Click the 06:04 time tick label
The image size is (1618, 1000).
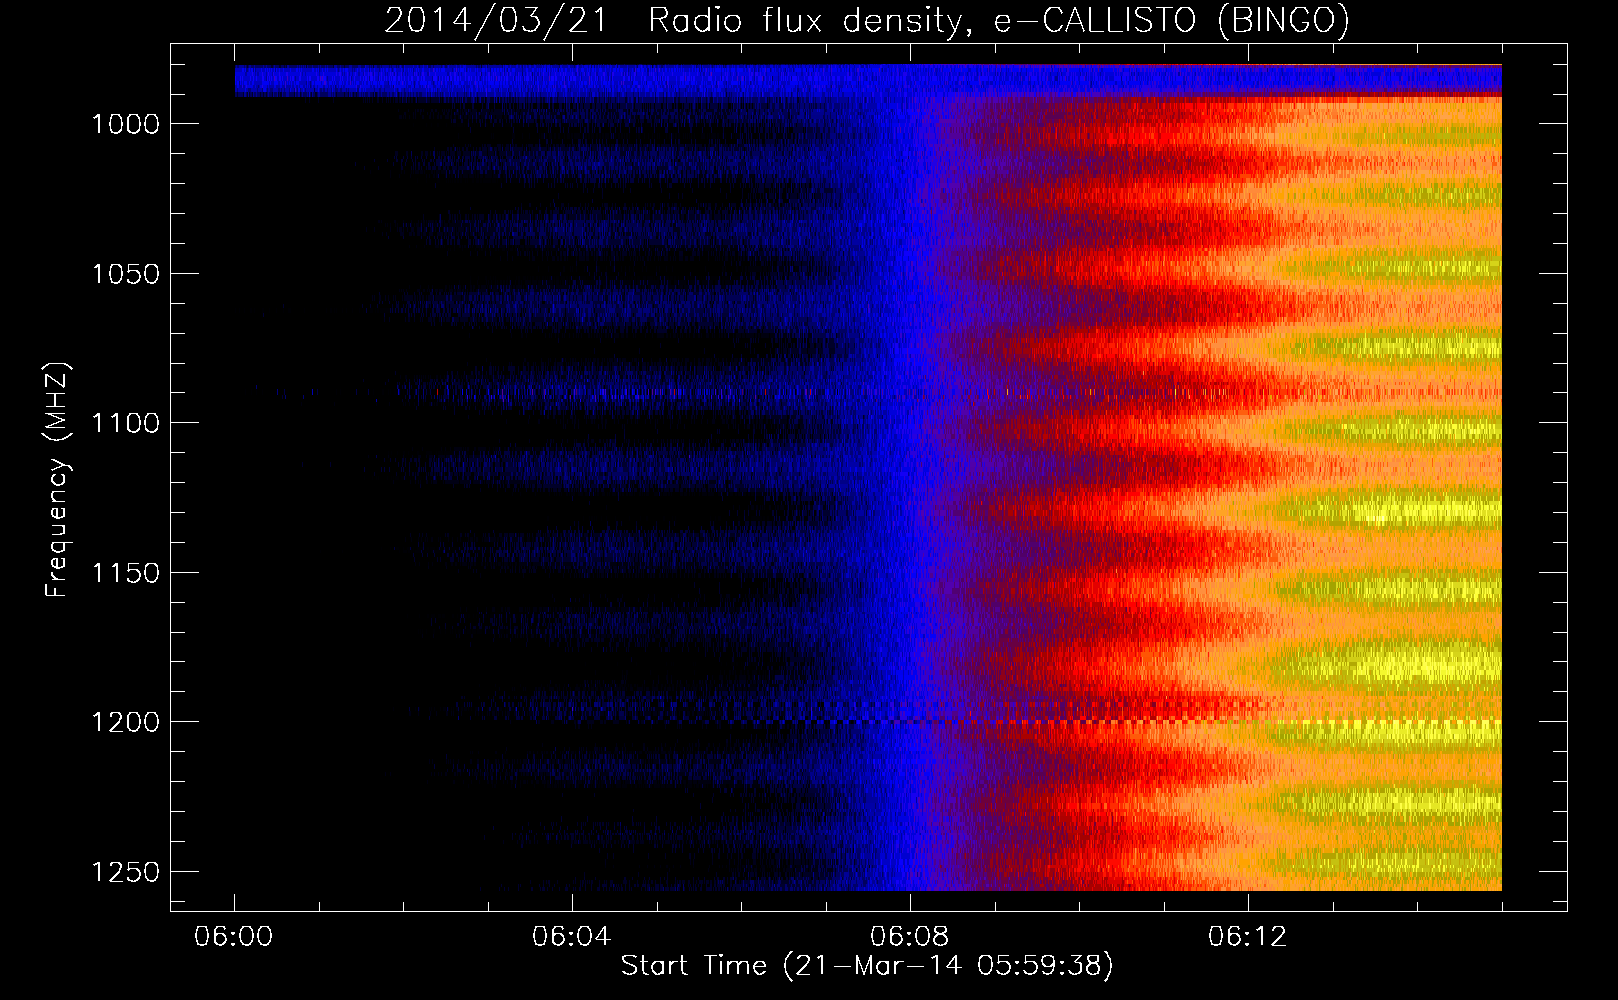pyautogui.click(x=572, y=937)
